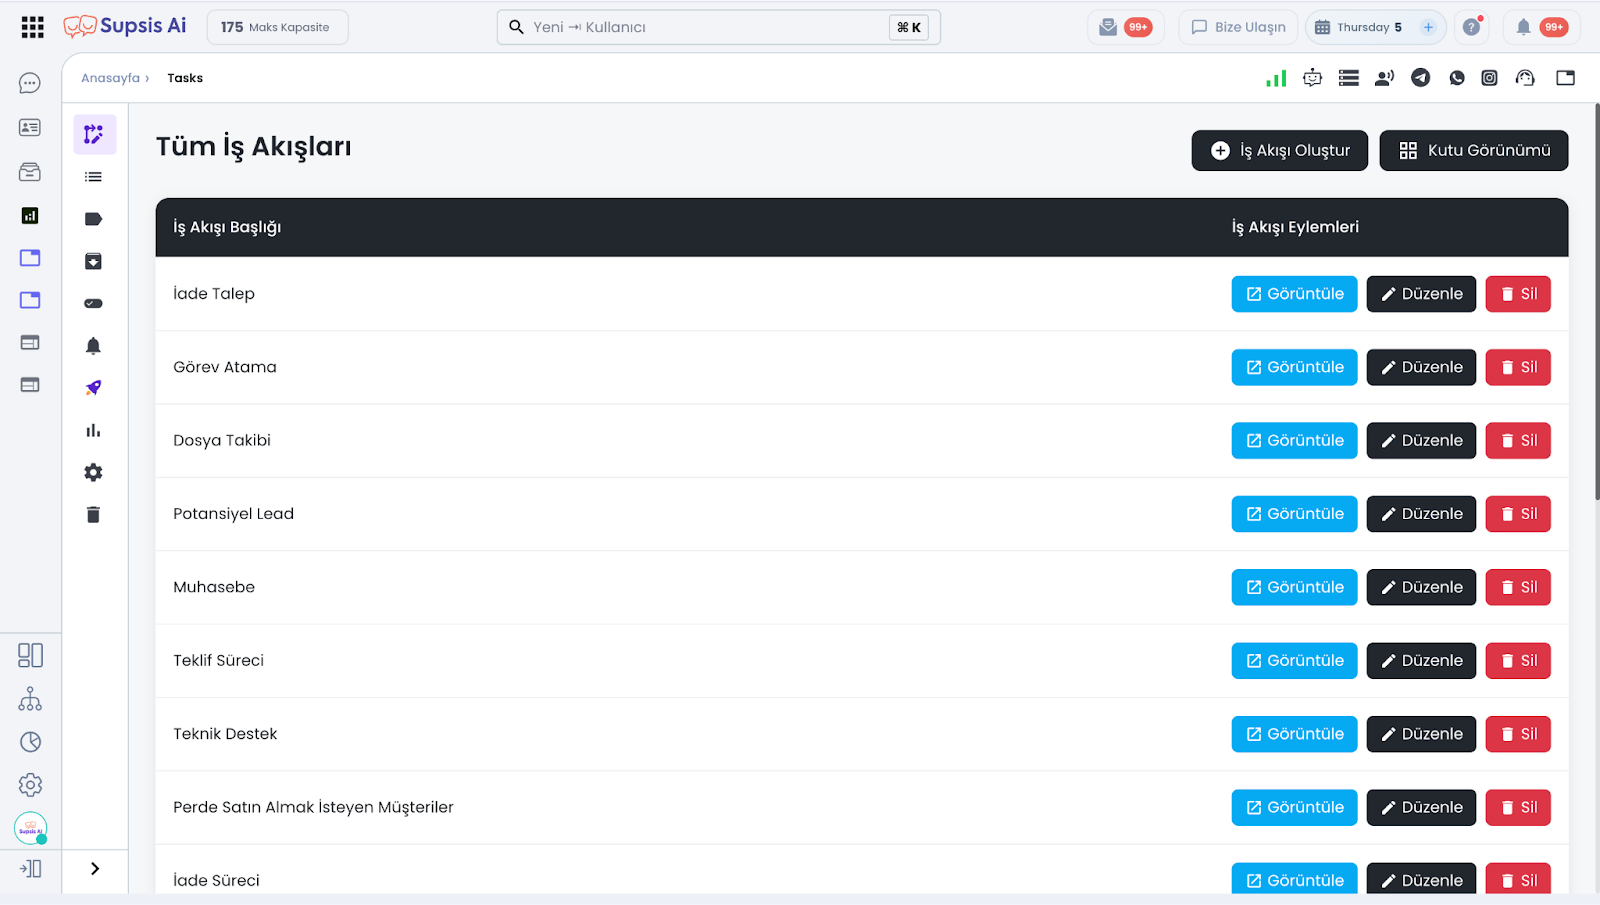
Task: Expand the main left sidebar panel
Action: 30,869
